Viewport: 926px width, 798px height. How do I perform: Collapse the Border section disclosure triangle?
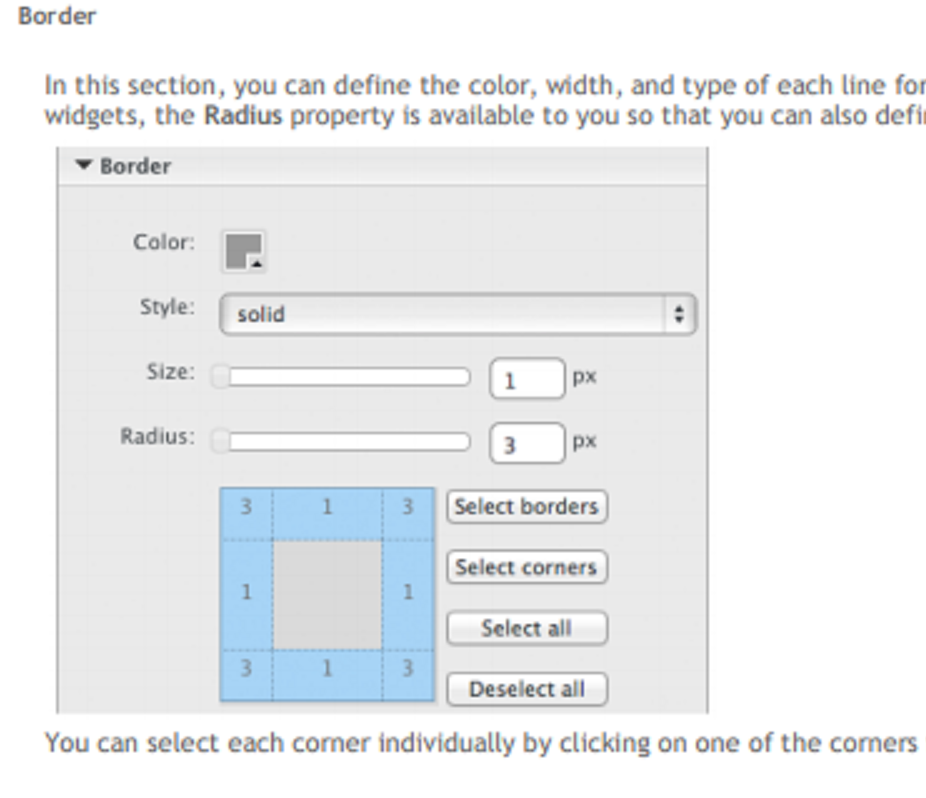point(83,166)
